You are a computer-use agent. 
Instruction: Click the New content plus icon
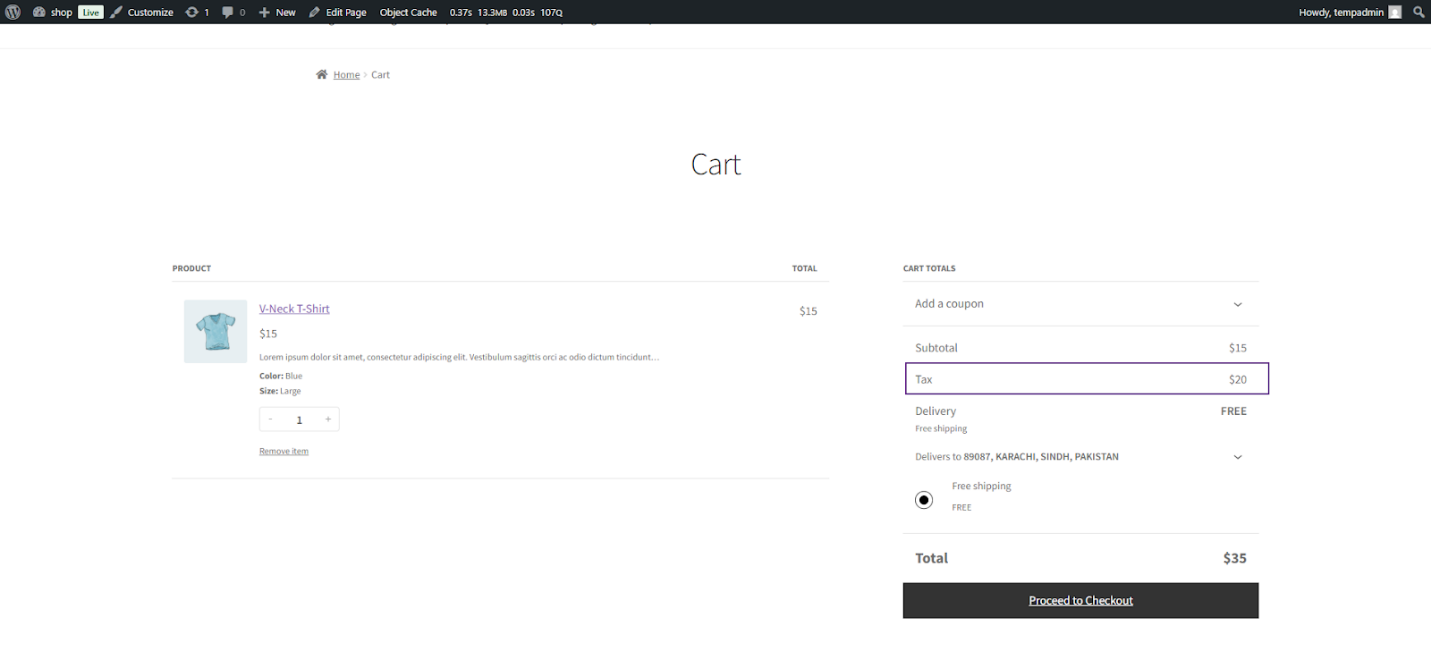pos(264,12)
